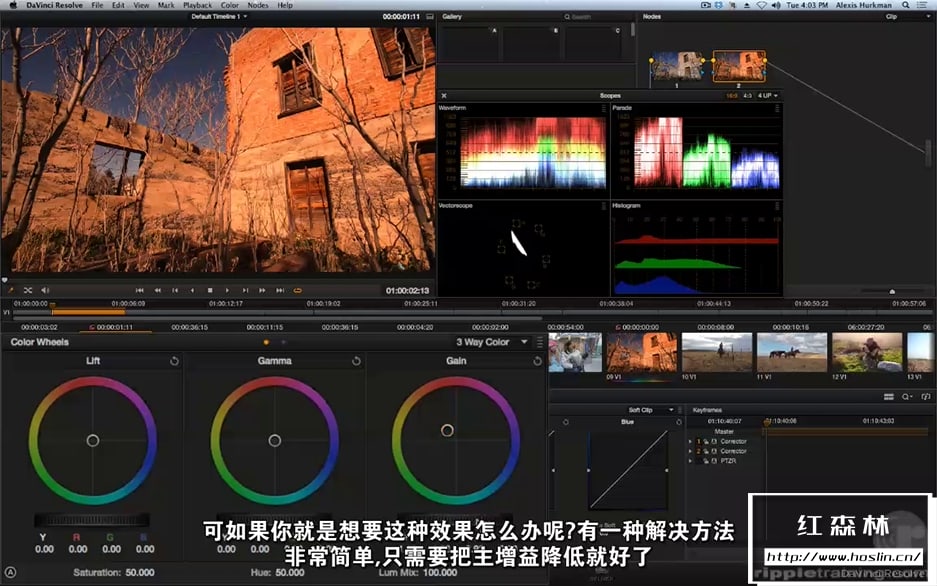Select clip thumbnail 12 V1
937x586 pixels.
(867, 352)
